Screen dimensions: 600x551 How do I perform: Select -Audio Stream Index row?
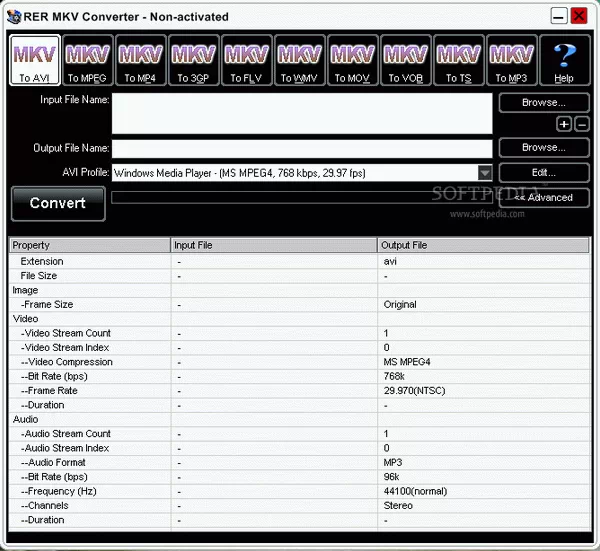[x=300, y=448]
